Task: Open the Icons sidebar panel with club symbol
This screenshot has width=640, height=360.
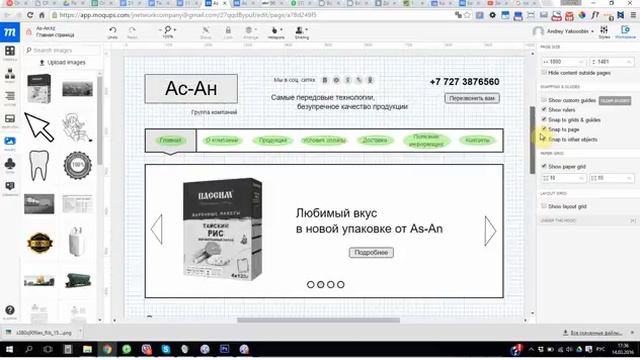Action: 10,166
